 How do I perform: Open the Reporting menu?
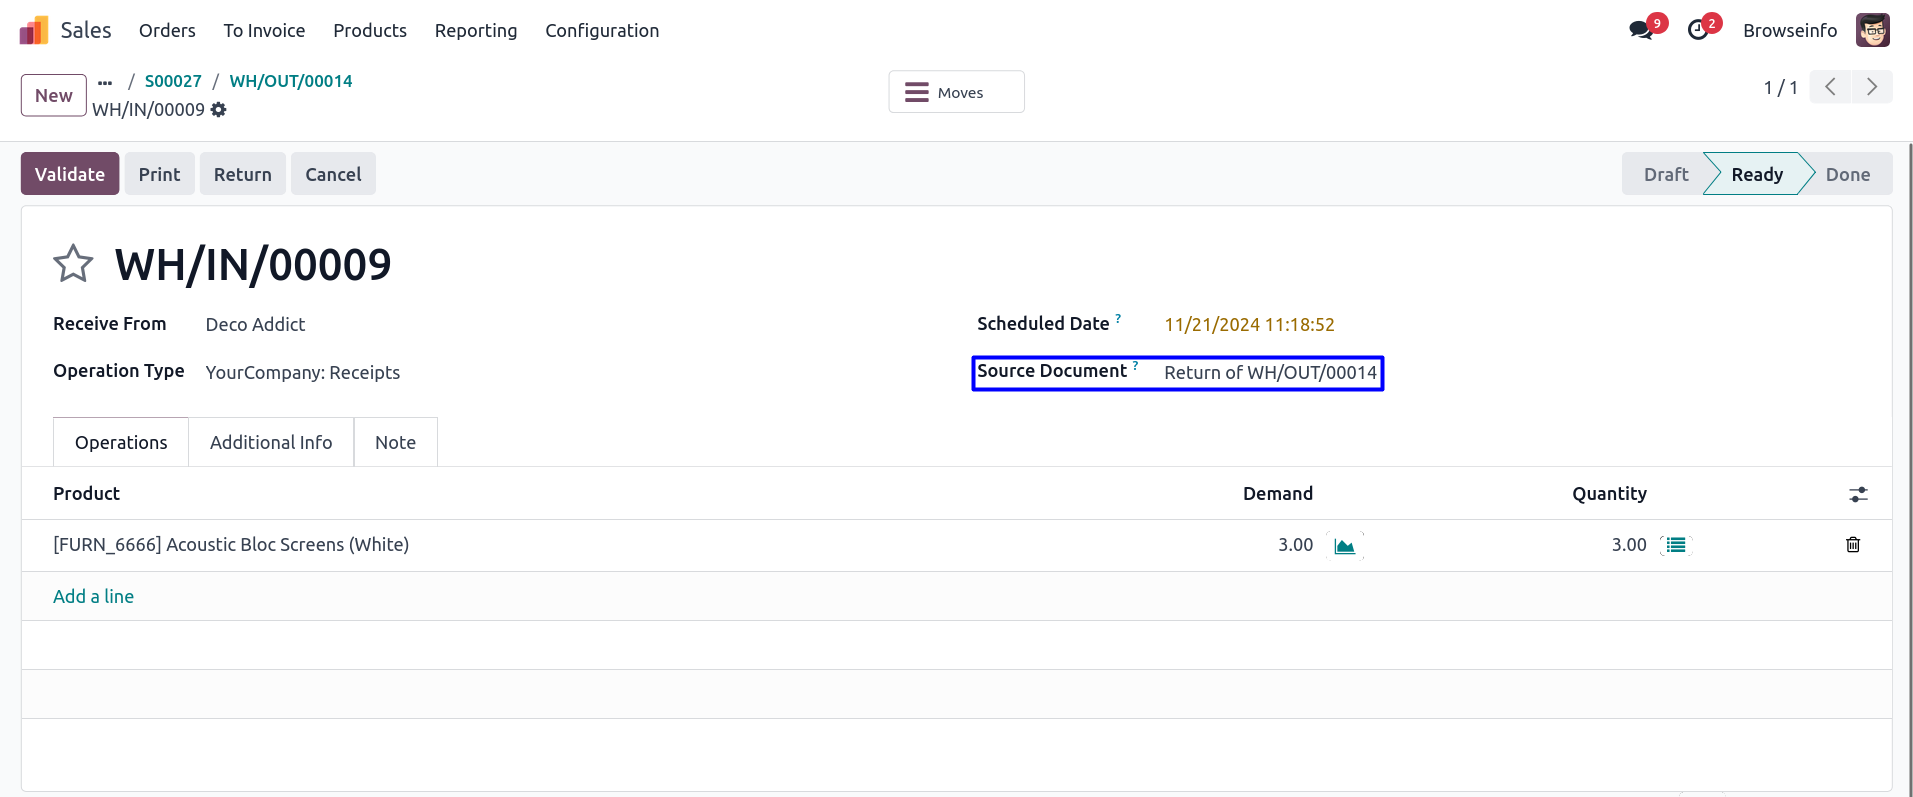(x=476, y=31)
